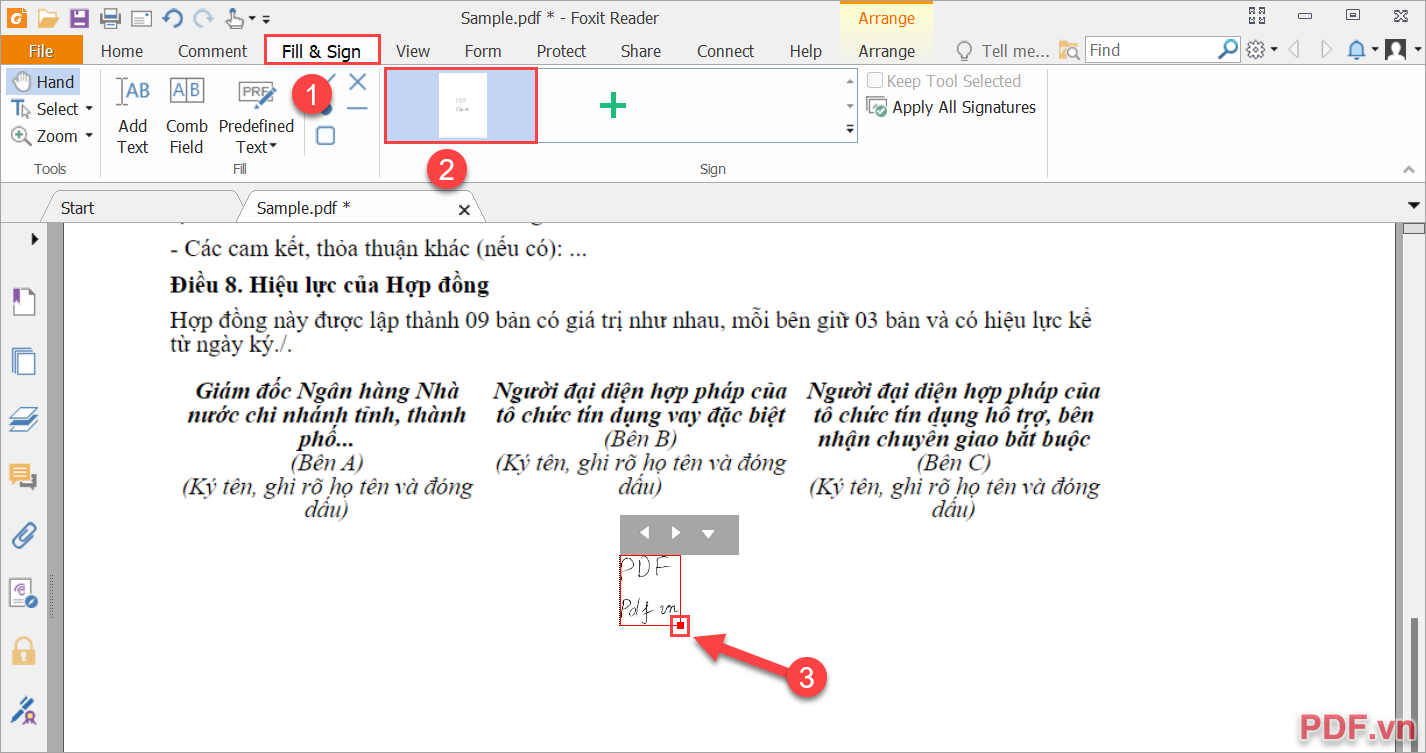Select the rounded rectangle fill tool

coord(326,136)
